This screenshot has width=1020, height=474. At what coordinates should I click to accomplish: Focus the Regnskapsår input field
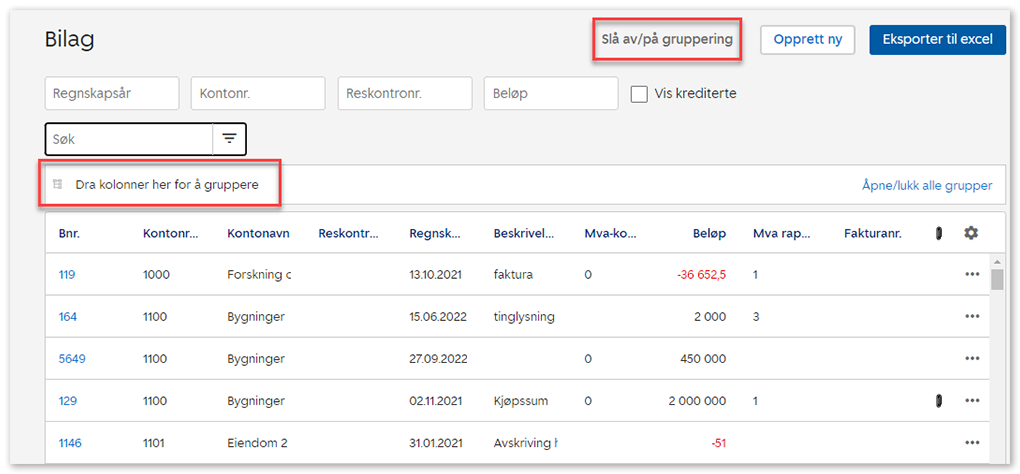click(x=112, y=94)
